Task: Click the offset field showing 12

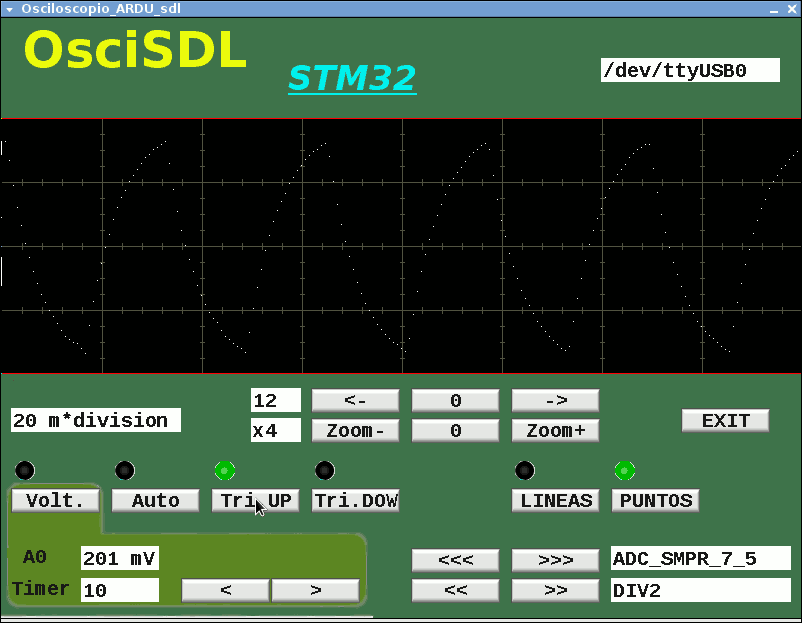Action: coord(276,400)
